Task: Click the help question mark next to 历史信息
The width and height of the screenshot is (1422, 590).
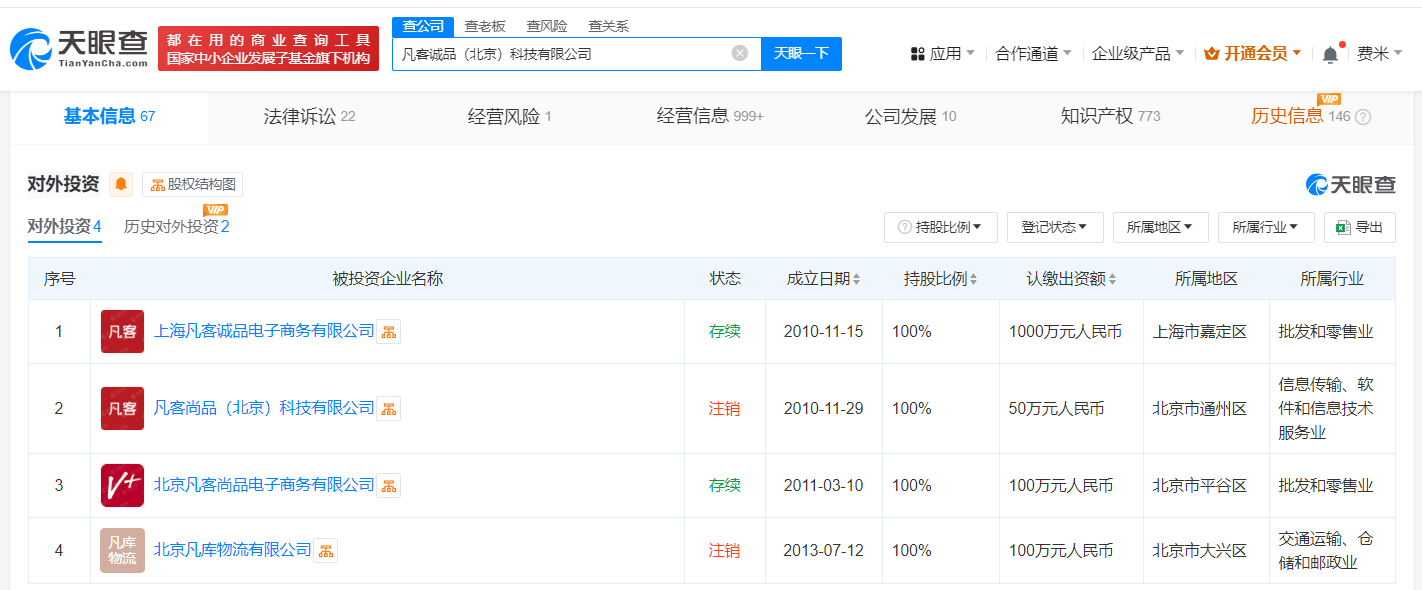Action: coord(1363,117)
